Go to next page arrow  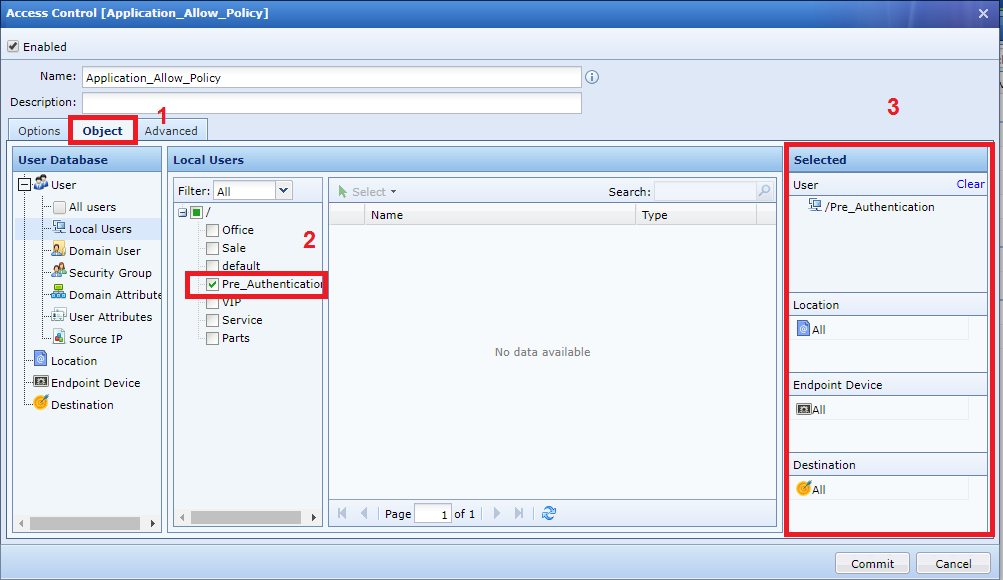497,513
